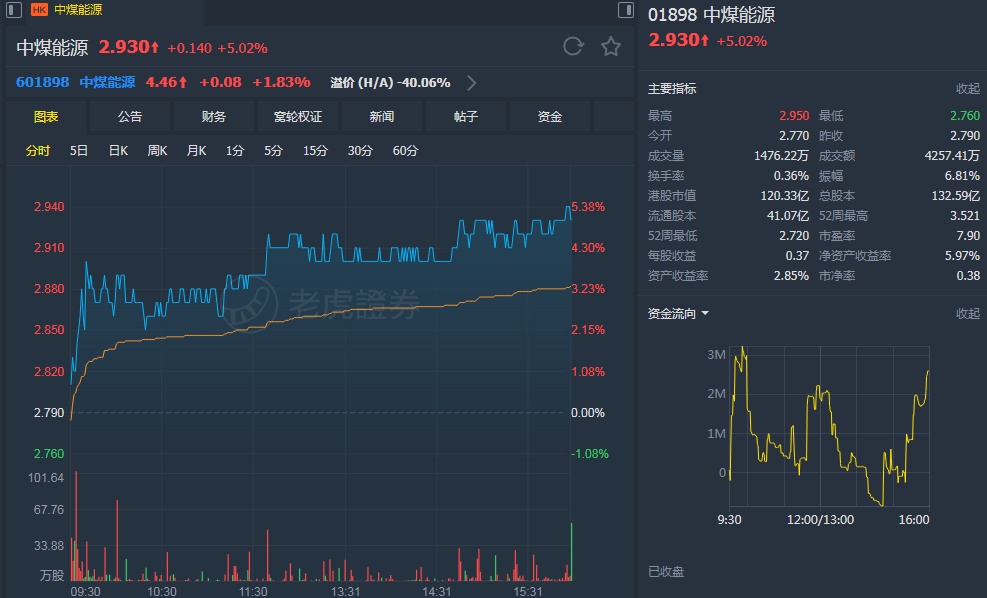Click 2.940 price axis label
The height and width of the screenshot is (598, 987).
[49, 206]
